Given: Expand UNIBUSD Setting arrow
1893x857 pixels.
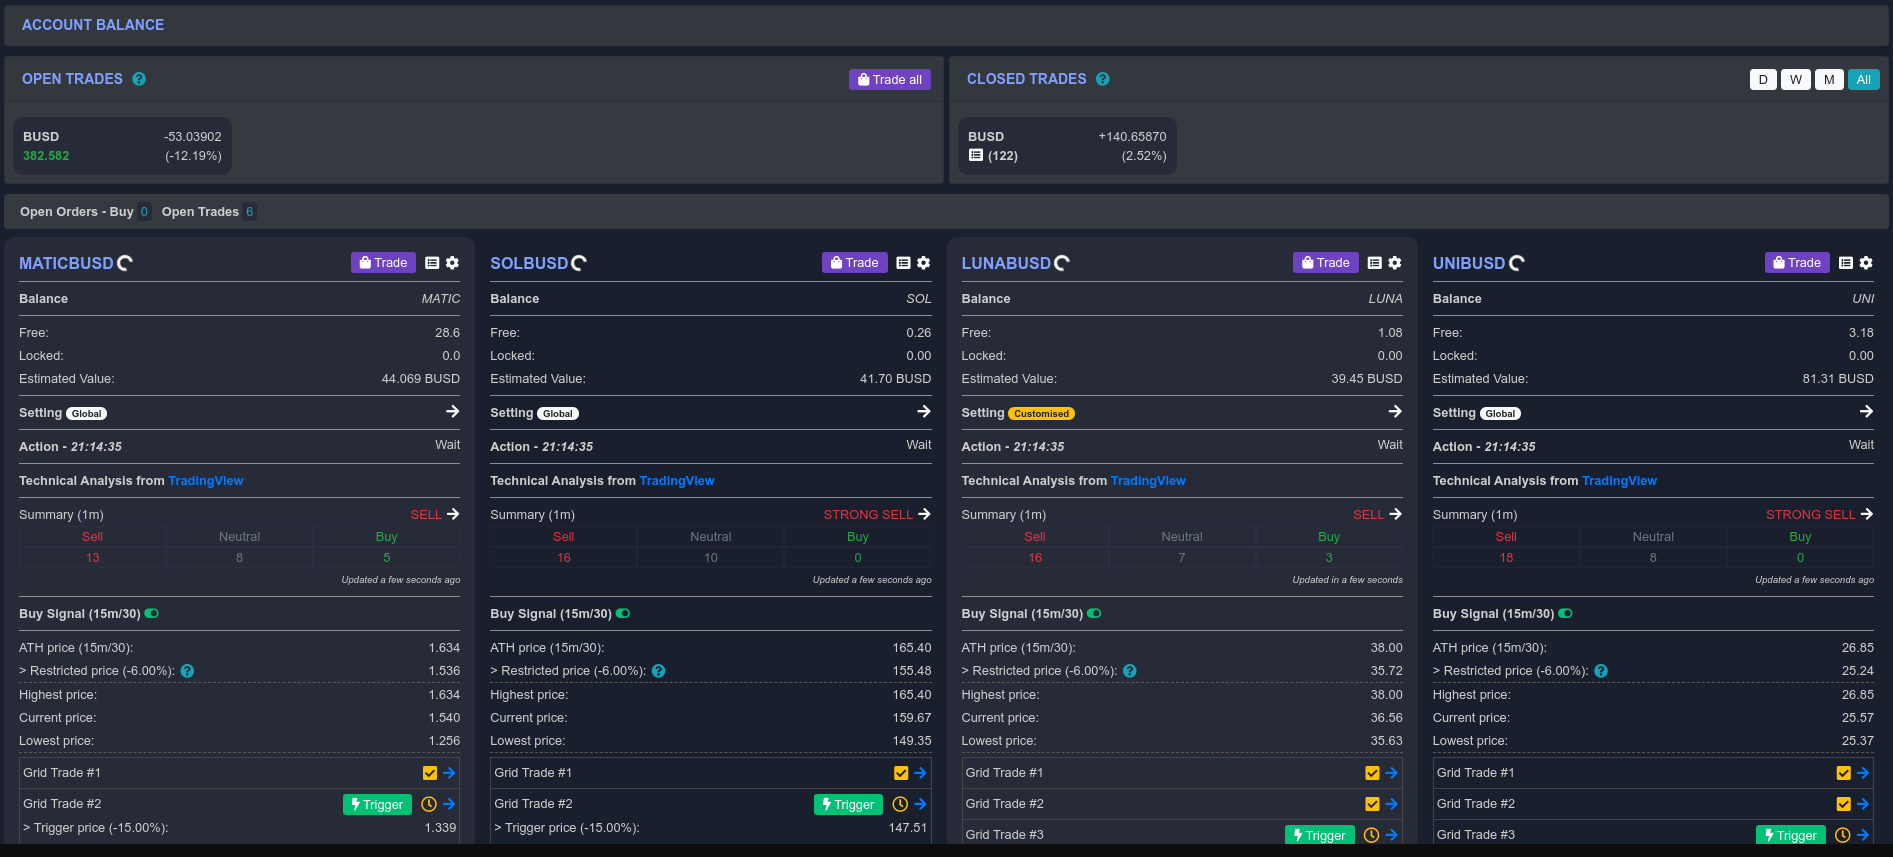Looking at the screenshot, I should click(1866, 411).
